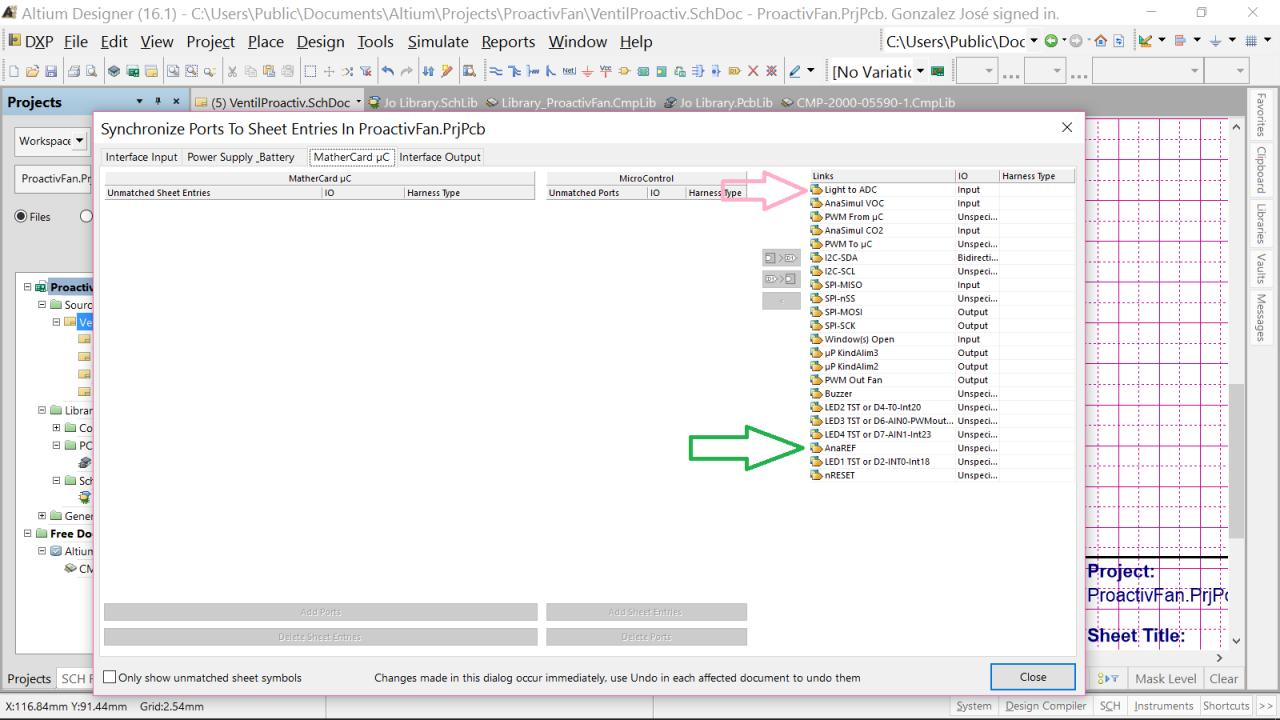Open the Jo Library.SchLib document tab
1280x720 pixels.
[422, 102]
